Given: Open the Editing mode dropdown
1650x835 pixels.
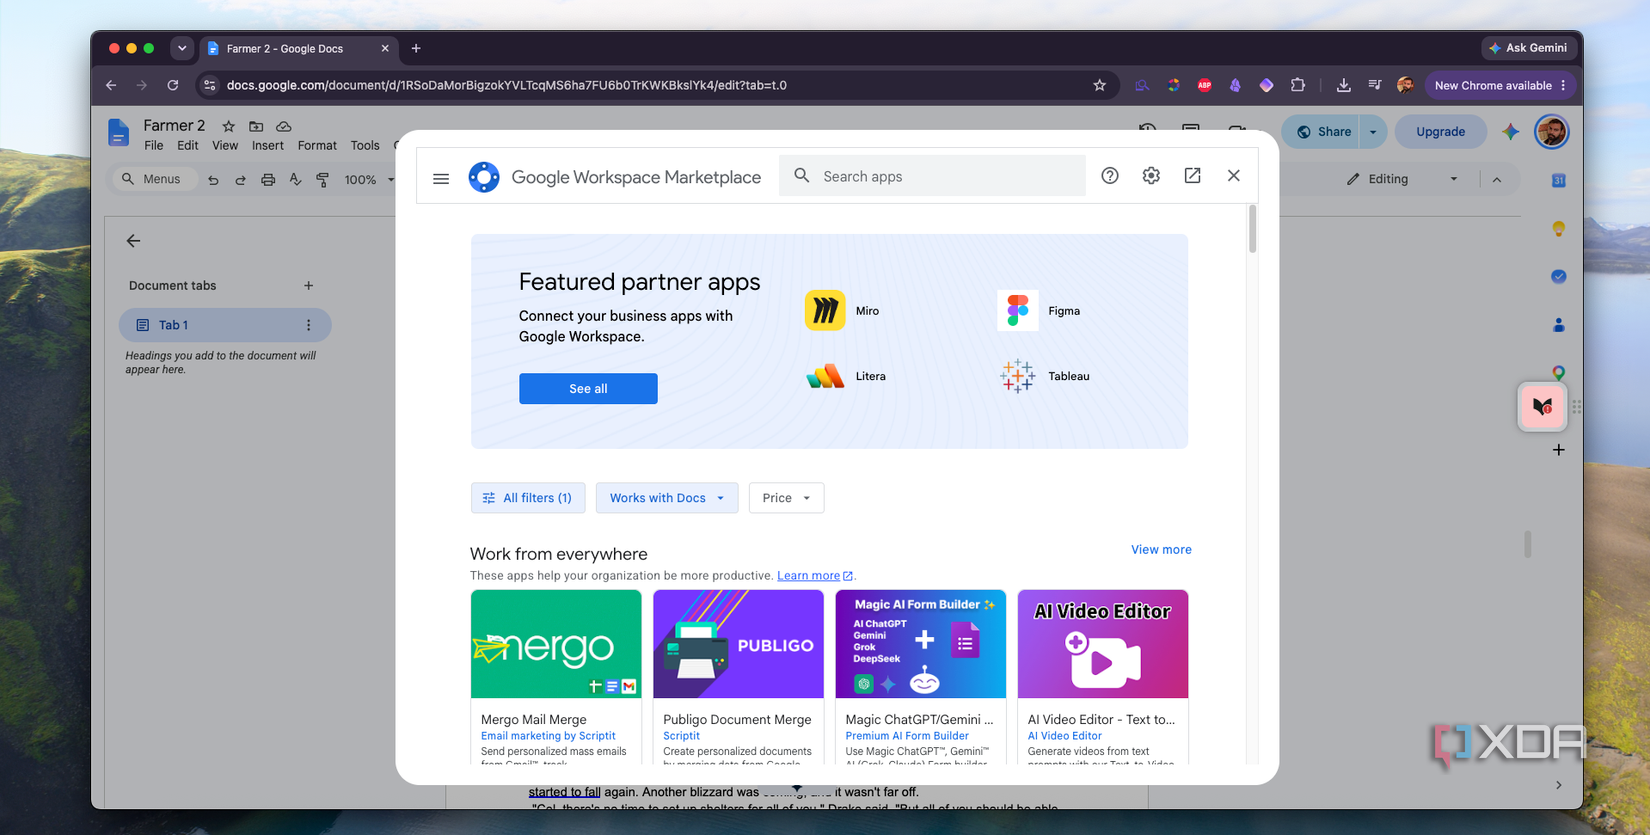Looking at the screenshot, I should [x=1402, y=179].
